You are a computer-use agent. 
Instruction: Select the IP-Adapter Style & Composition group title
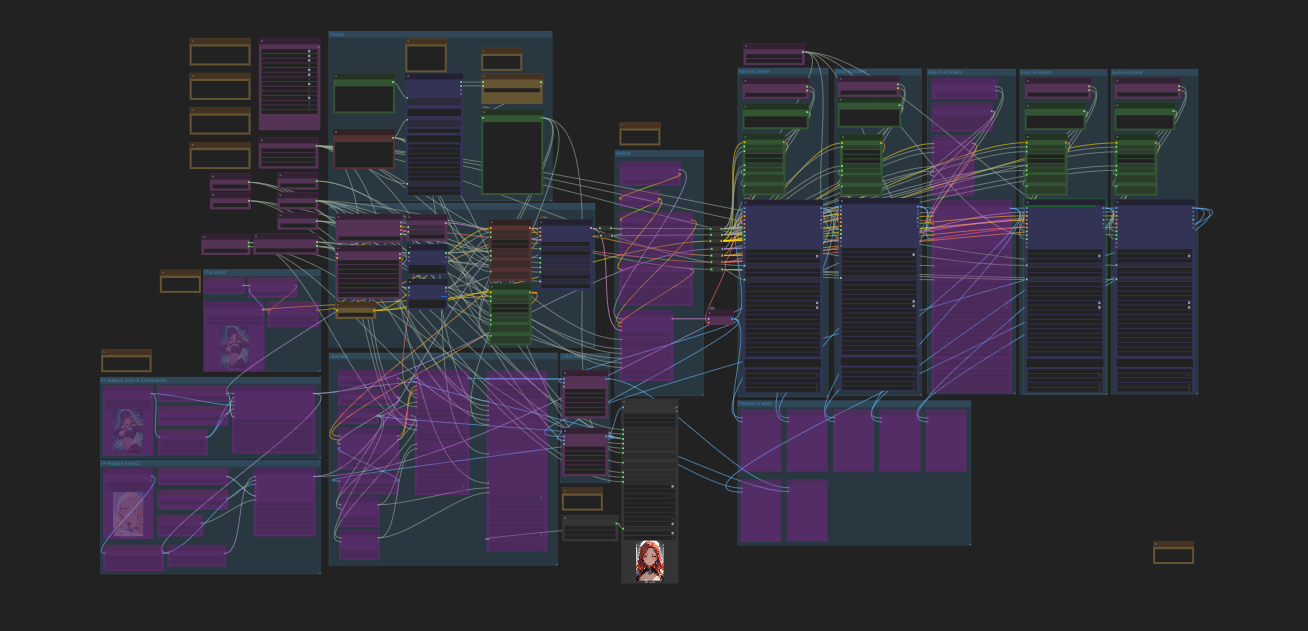[x=134, y=380]
